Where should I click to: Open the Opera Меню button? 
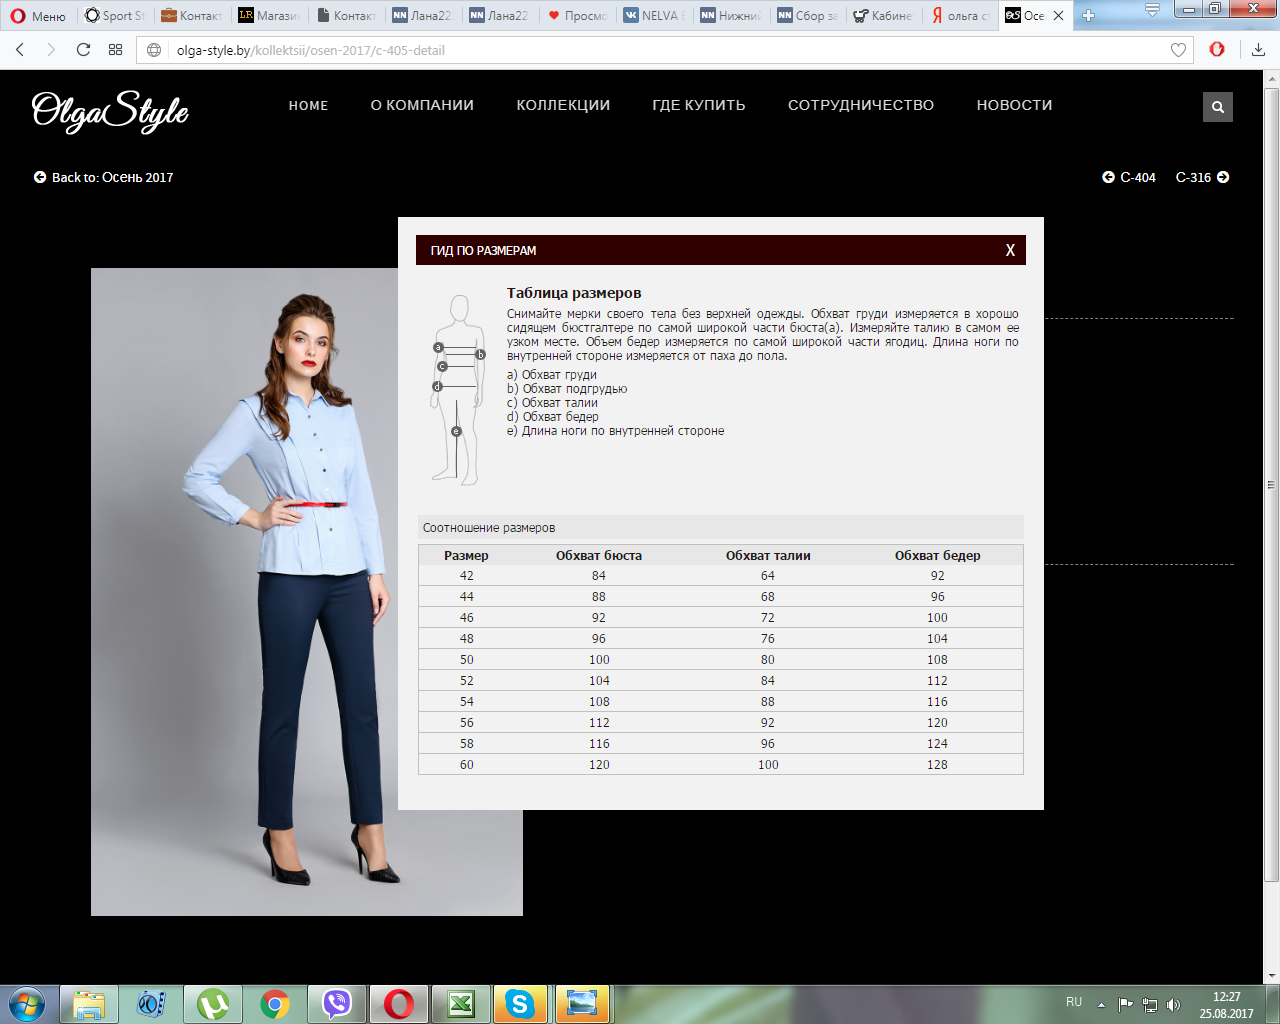point(38,15)
